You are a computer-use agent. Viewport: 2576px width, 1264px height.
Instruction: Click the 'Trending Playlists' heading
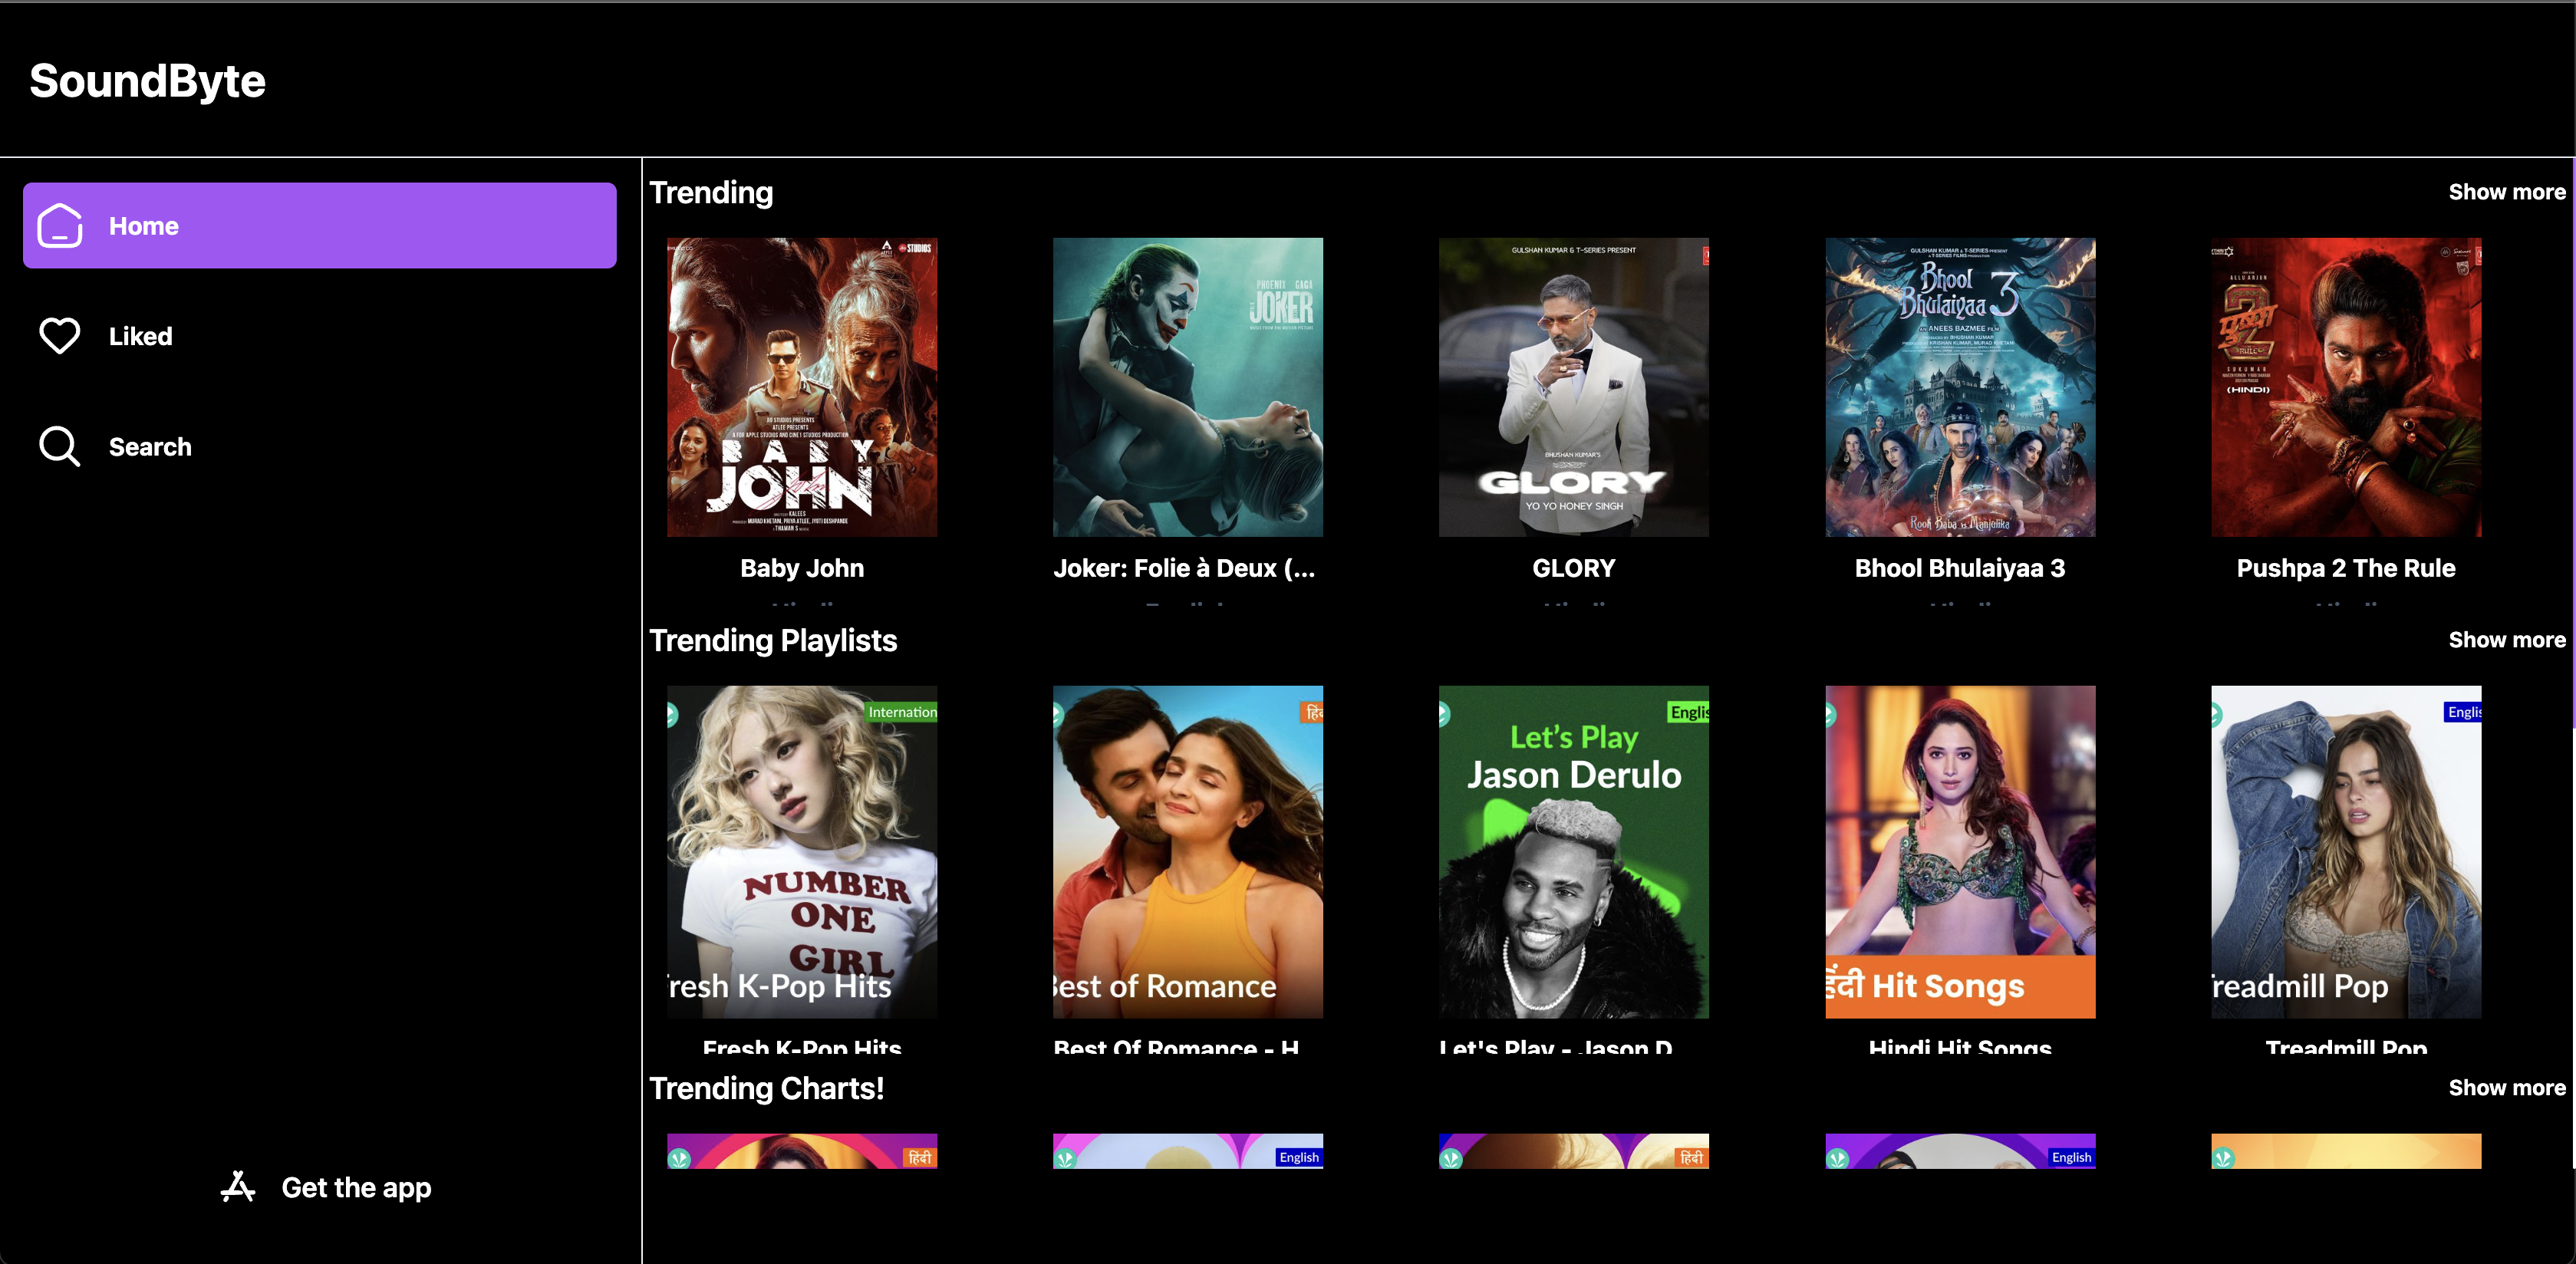point(773,640)
